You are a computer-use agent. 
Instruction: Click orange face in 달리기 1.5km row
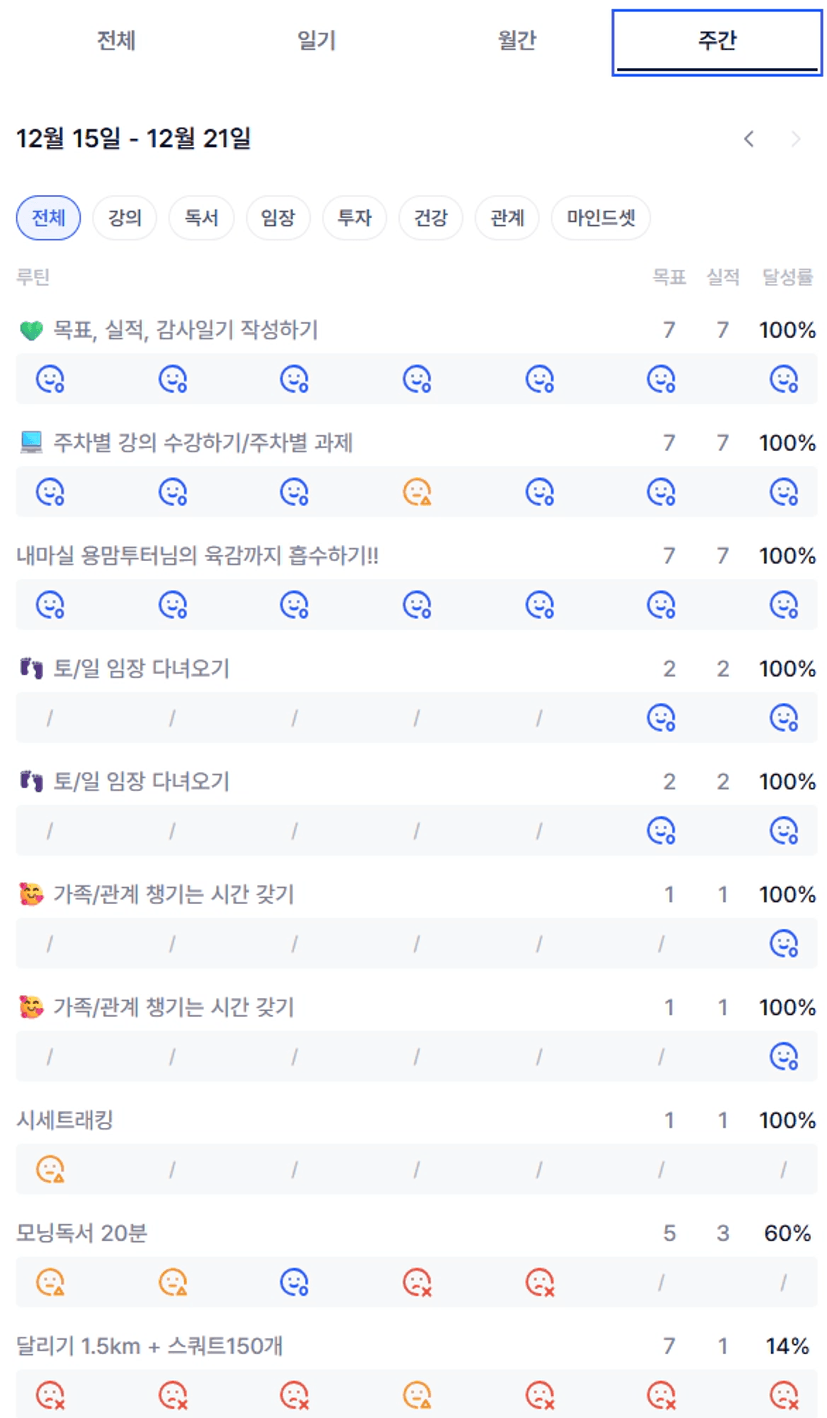point(417,1393)
